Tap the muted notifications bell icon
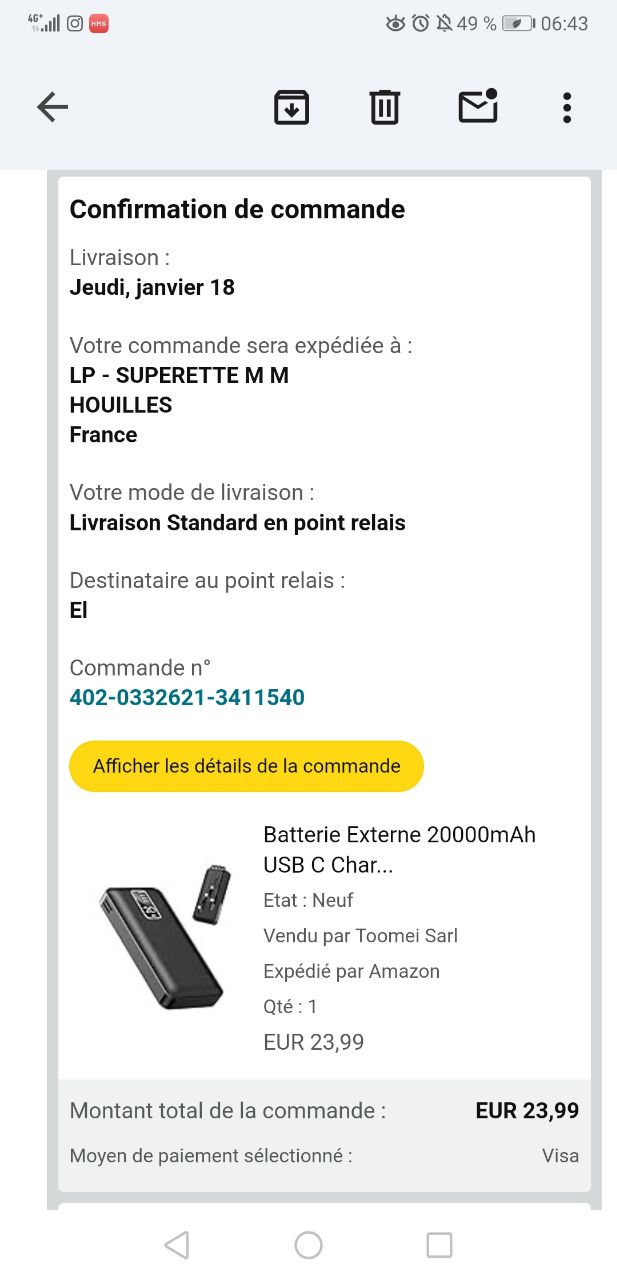 click(444, 23)
